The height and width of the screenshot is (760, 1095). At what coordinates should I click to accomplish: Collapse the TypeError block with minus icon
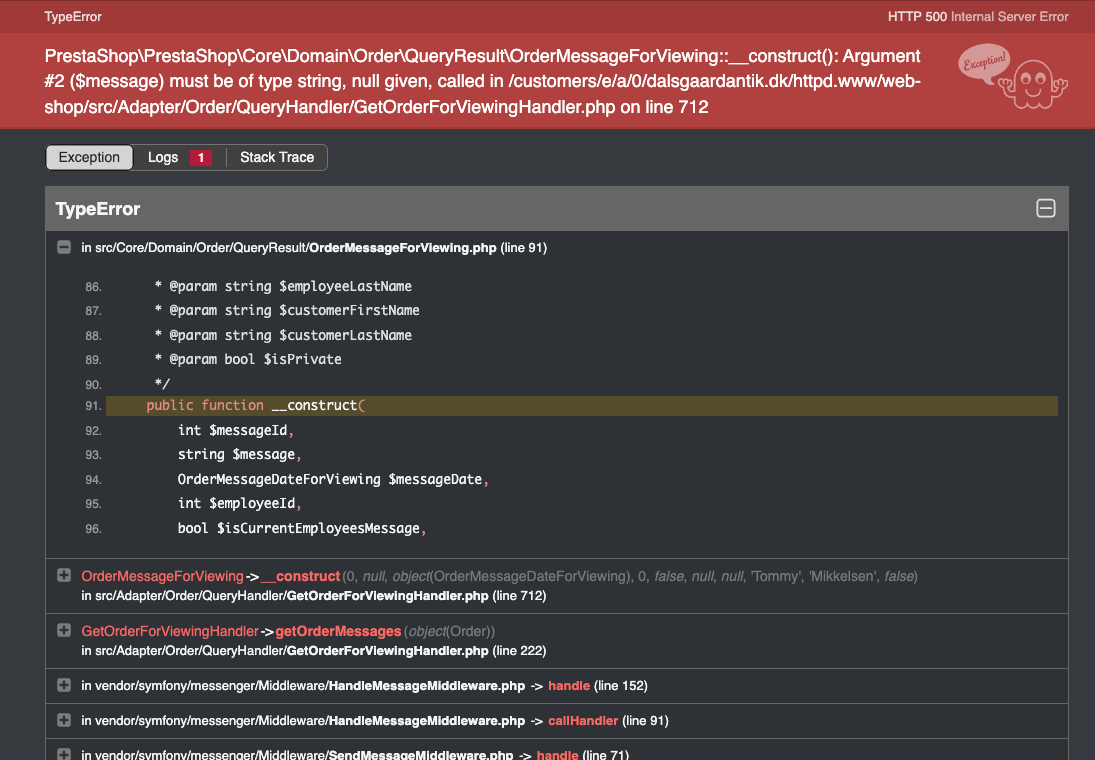tap(1045, 208)
